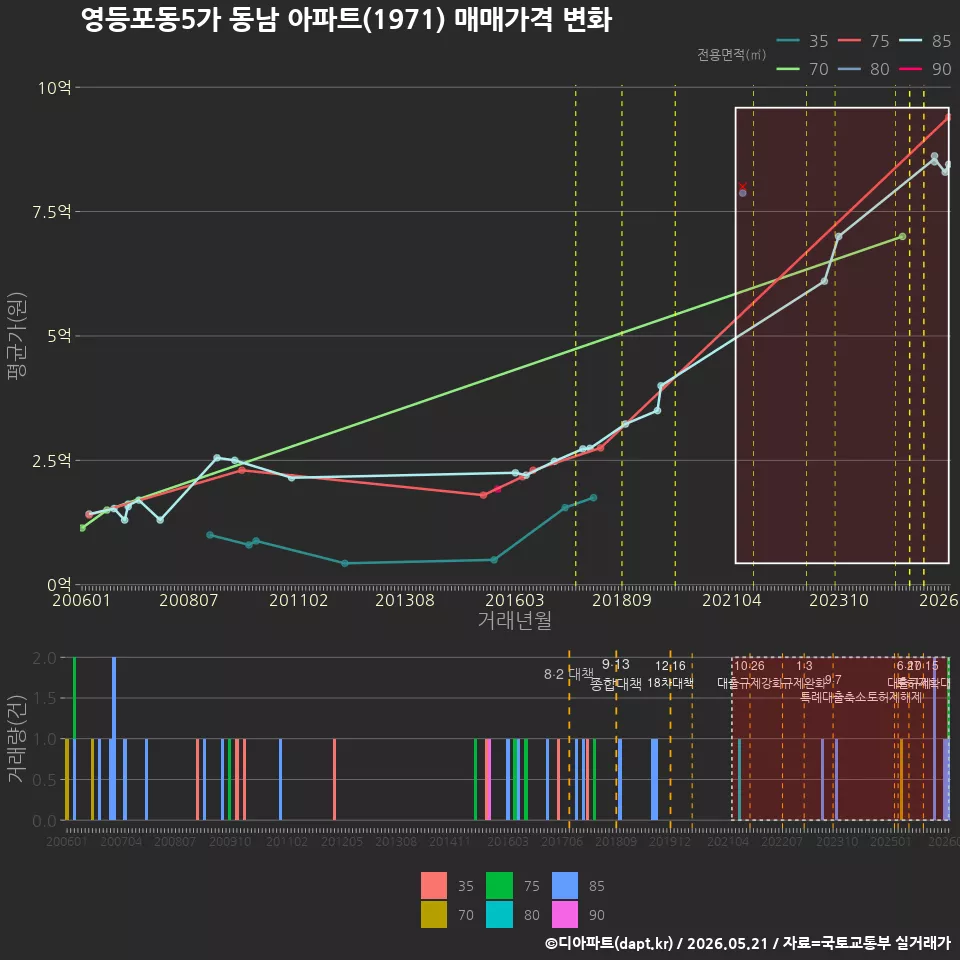This screenshot has width=960, height=960.
Task: Click 201102 on the price chart x-axis
Action: (299, 600)
